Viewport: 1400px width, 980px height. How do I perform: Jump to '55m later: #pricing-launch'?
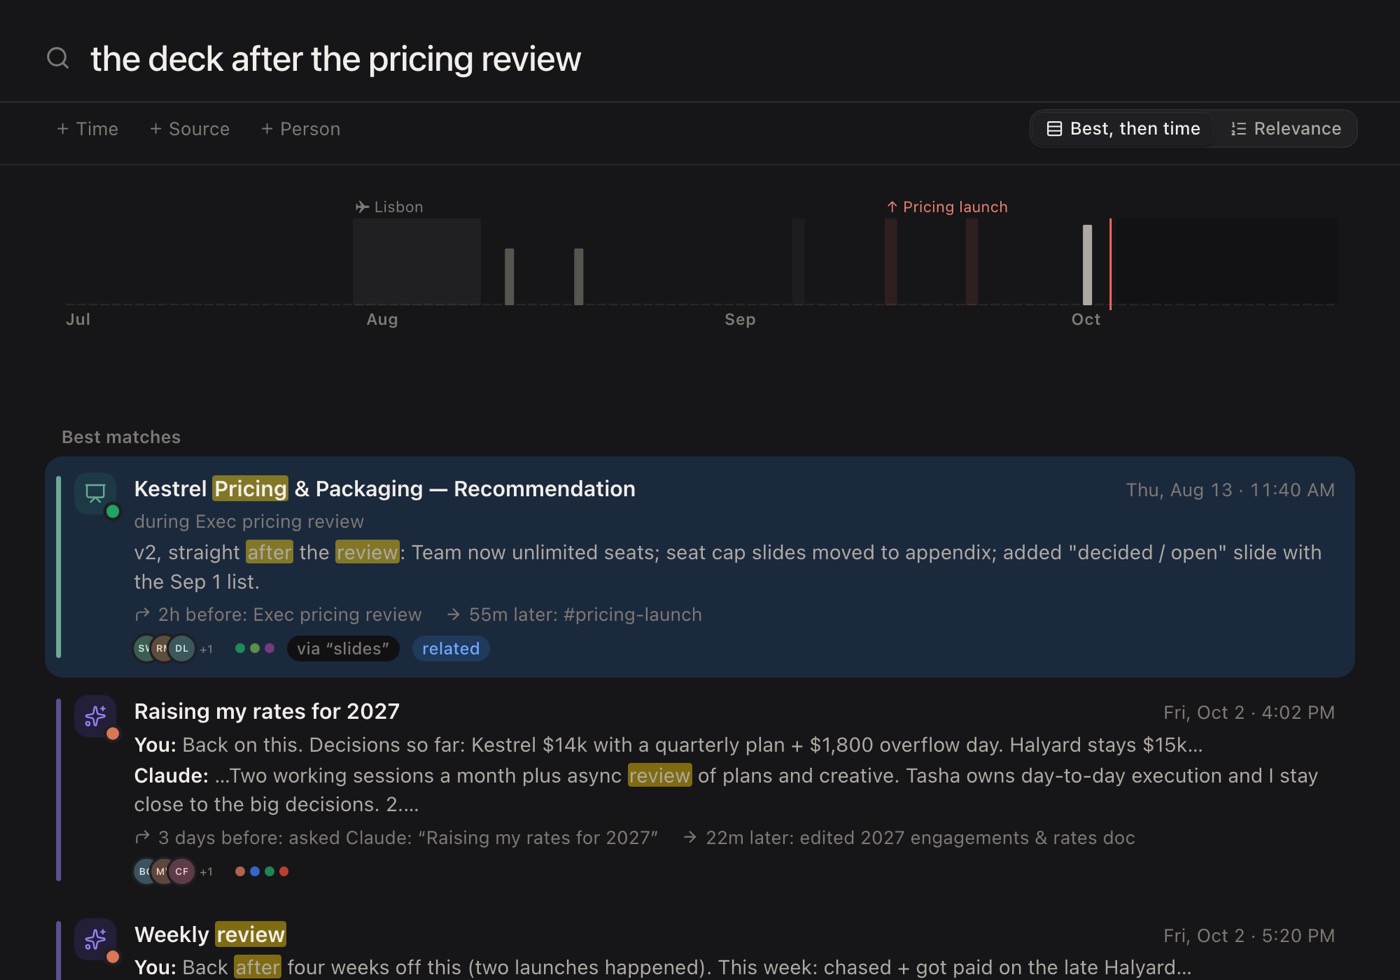click(574, 615)
